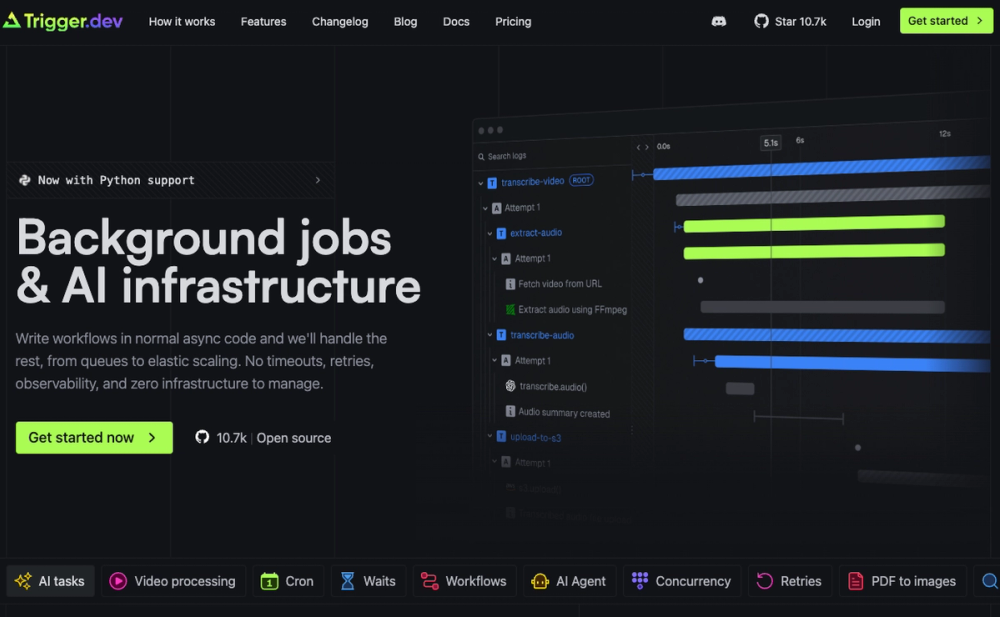Click the blue transcribe-video timeline bar
This screenshot has height=617, width=1000.
point(821,168)
